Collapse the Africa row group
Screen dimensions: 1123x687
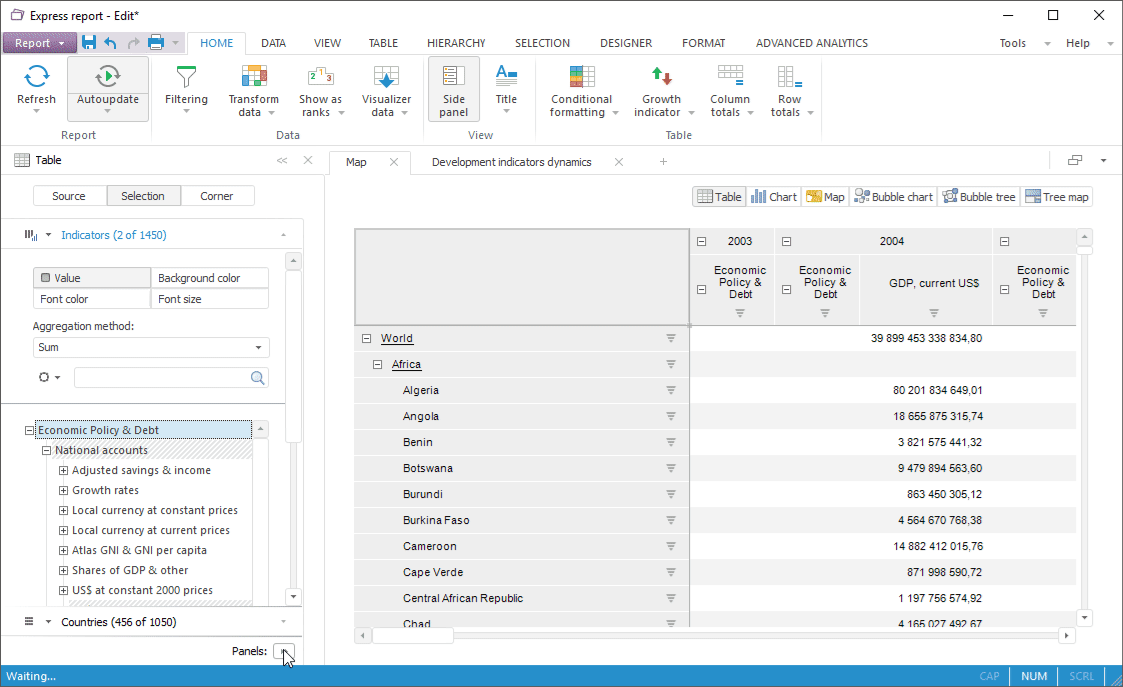coord(378,365)
